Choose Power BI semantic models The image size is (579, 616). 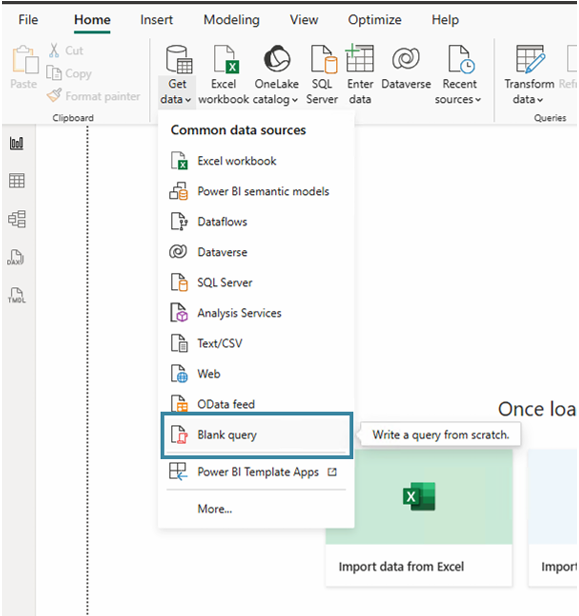[x=256, y=191]
